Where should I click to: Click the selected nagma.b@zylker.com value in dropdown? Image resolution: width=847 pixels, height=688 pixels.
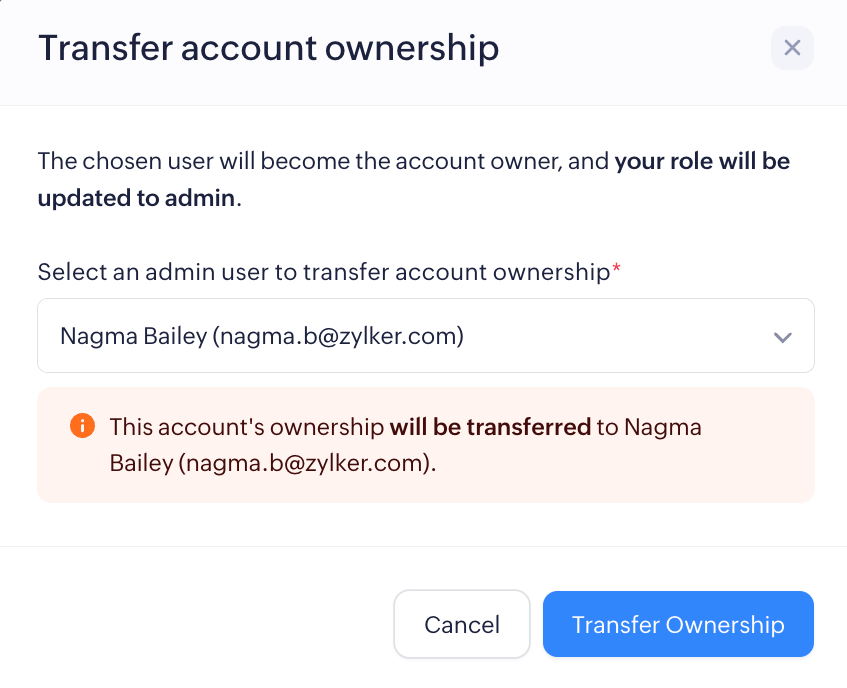click(338, 336)
